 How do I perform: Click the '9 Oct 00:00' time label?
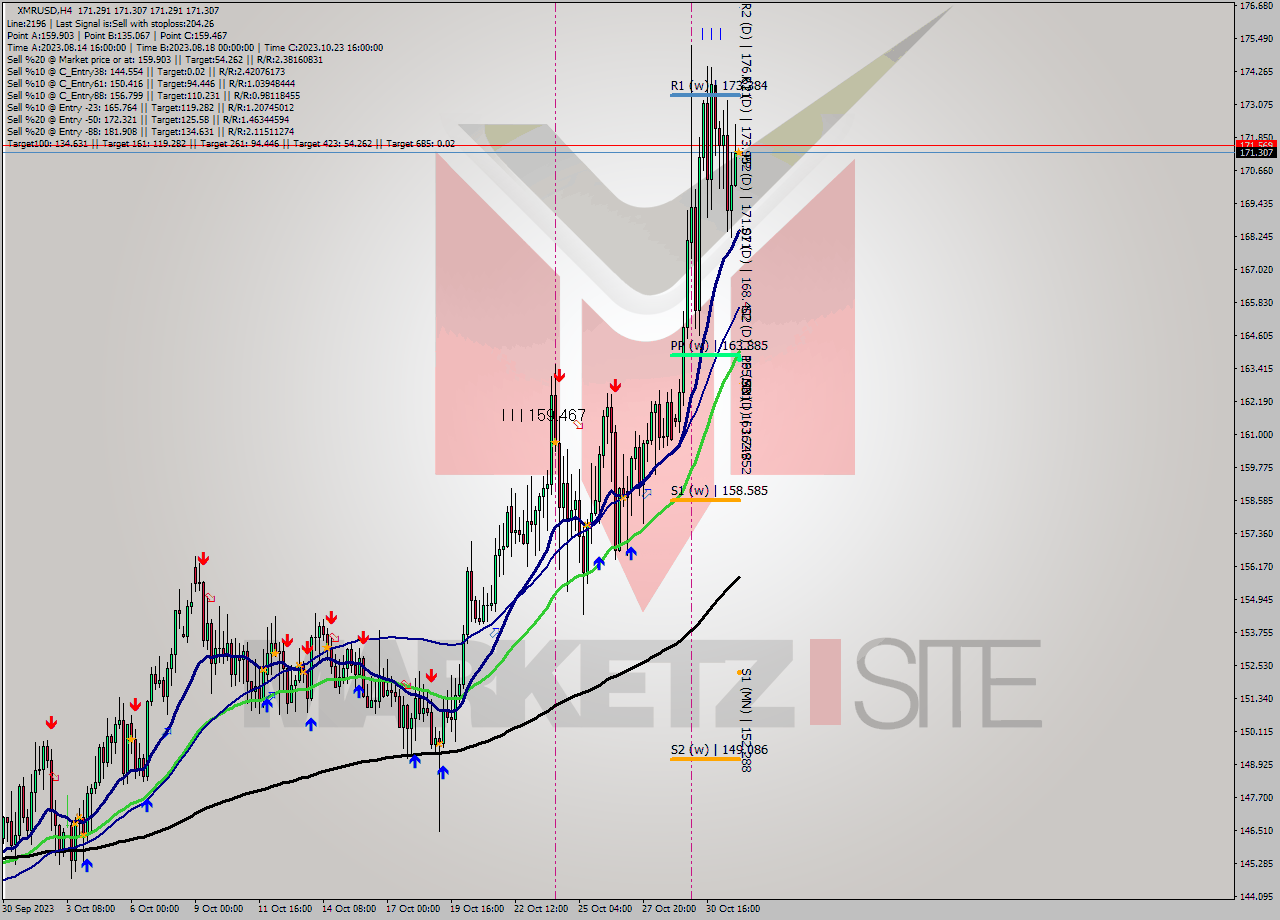coord(219,909)
